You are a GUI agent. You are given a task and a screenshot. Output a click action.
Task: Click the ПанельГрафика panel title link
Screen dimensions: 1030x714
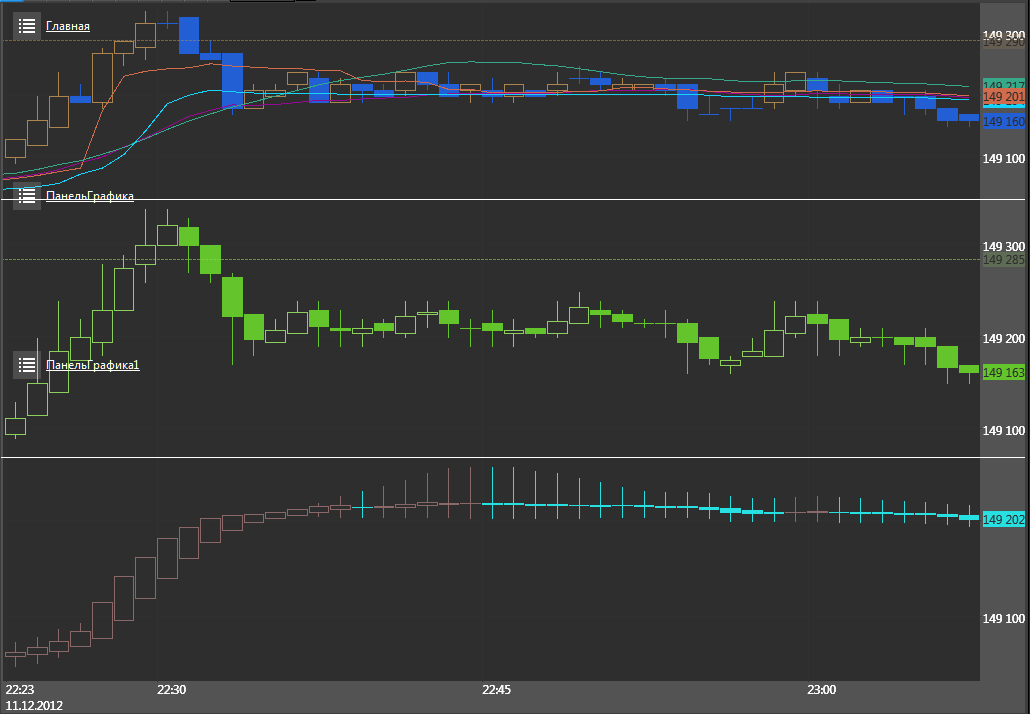tap(90, 196)
